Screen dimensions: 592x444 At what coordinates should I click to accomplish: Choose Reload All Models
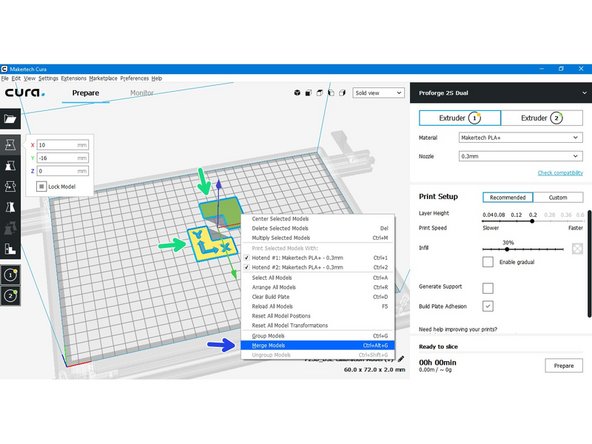pyautogui.click(x=318, y=306)
